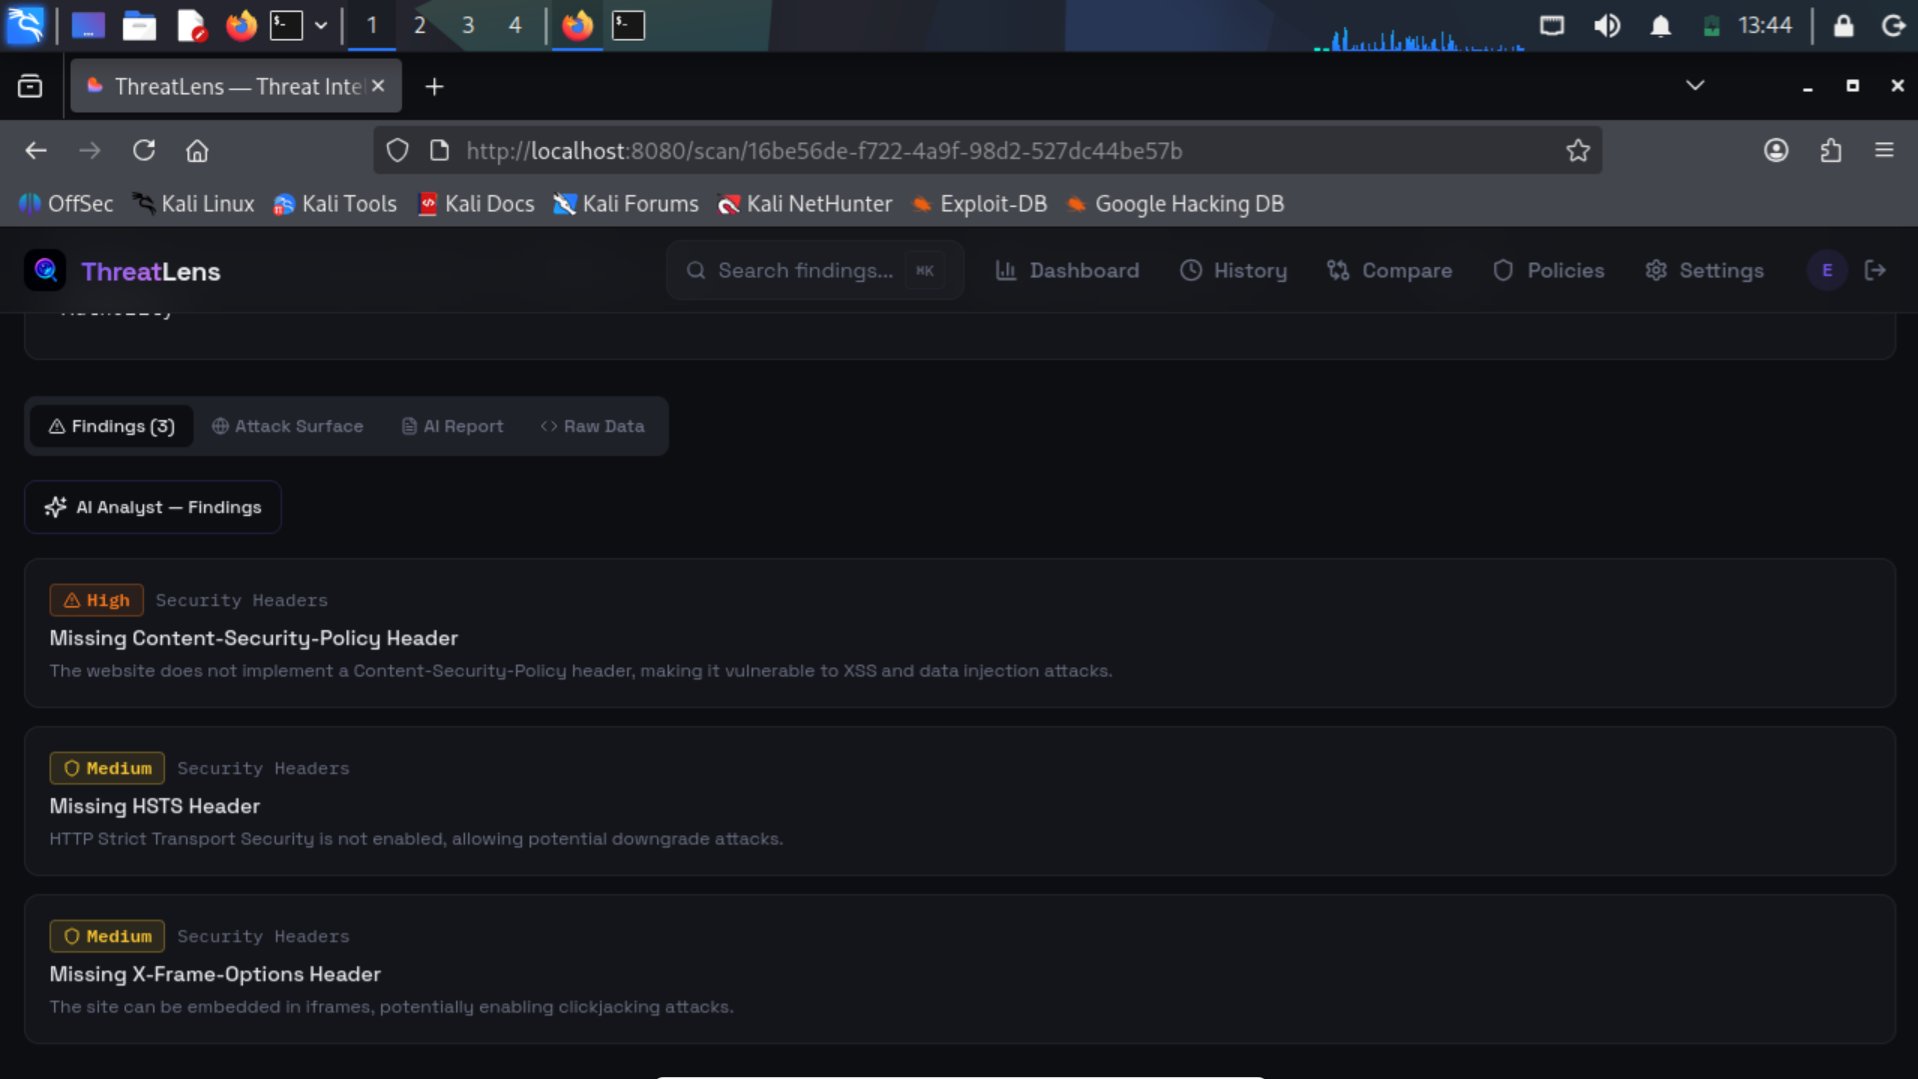Click the ThreatLens logo icon
The width and height of the screenshot is (1918, 1079).
point(45,270)
